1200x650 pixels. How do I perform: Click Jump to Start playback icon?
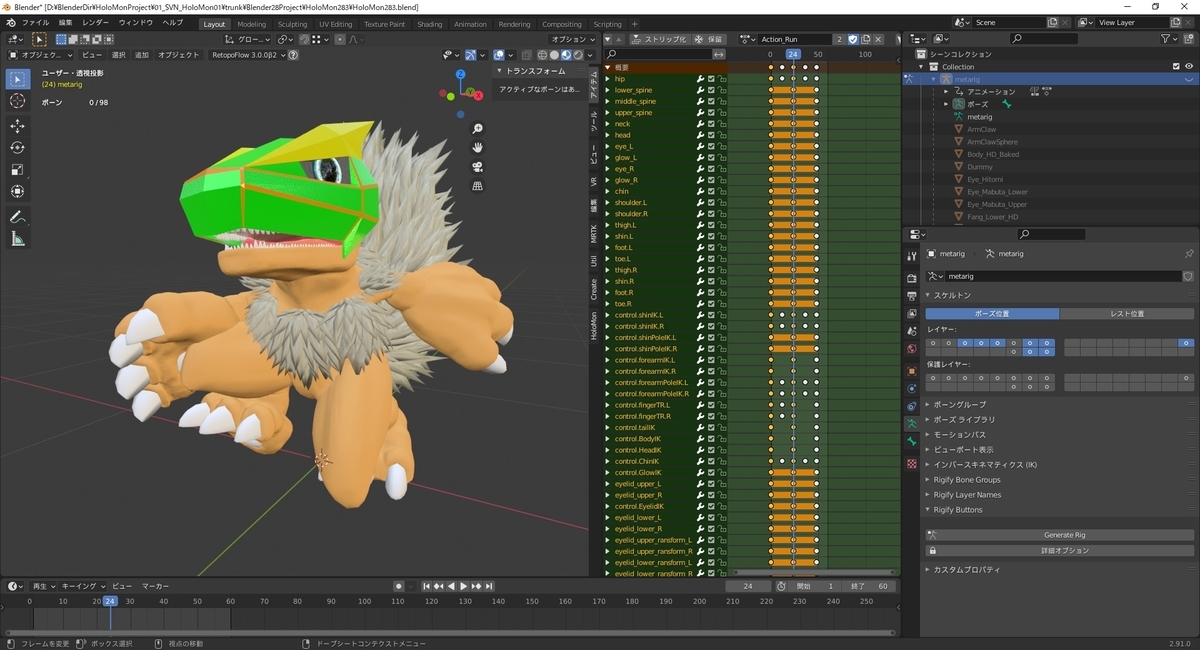427,586
